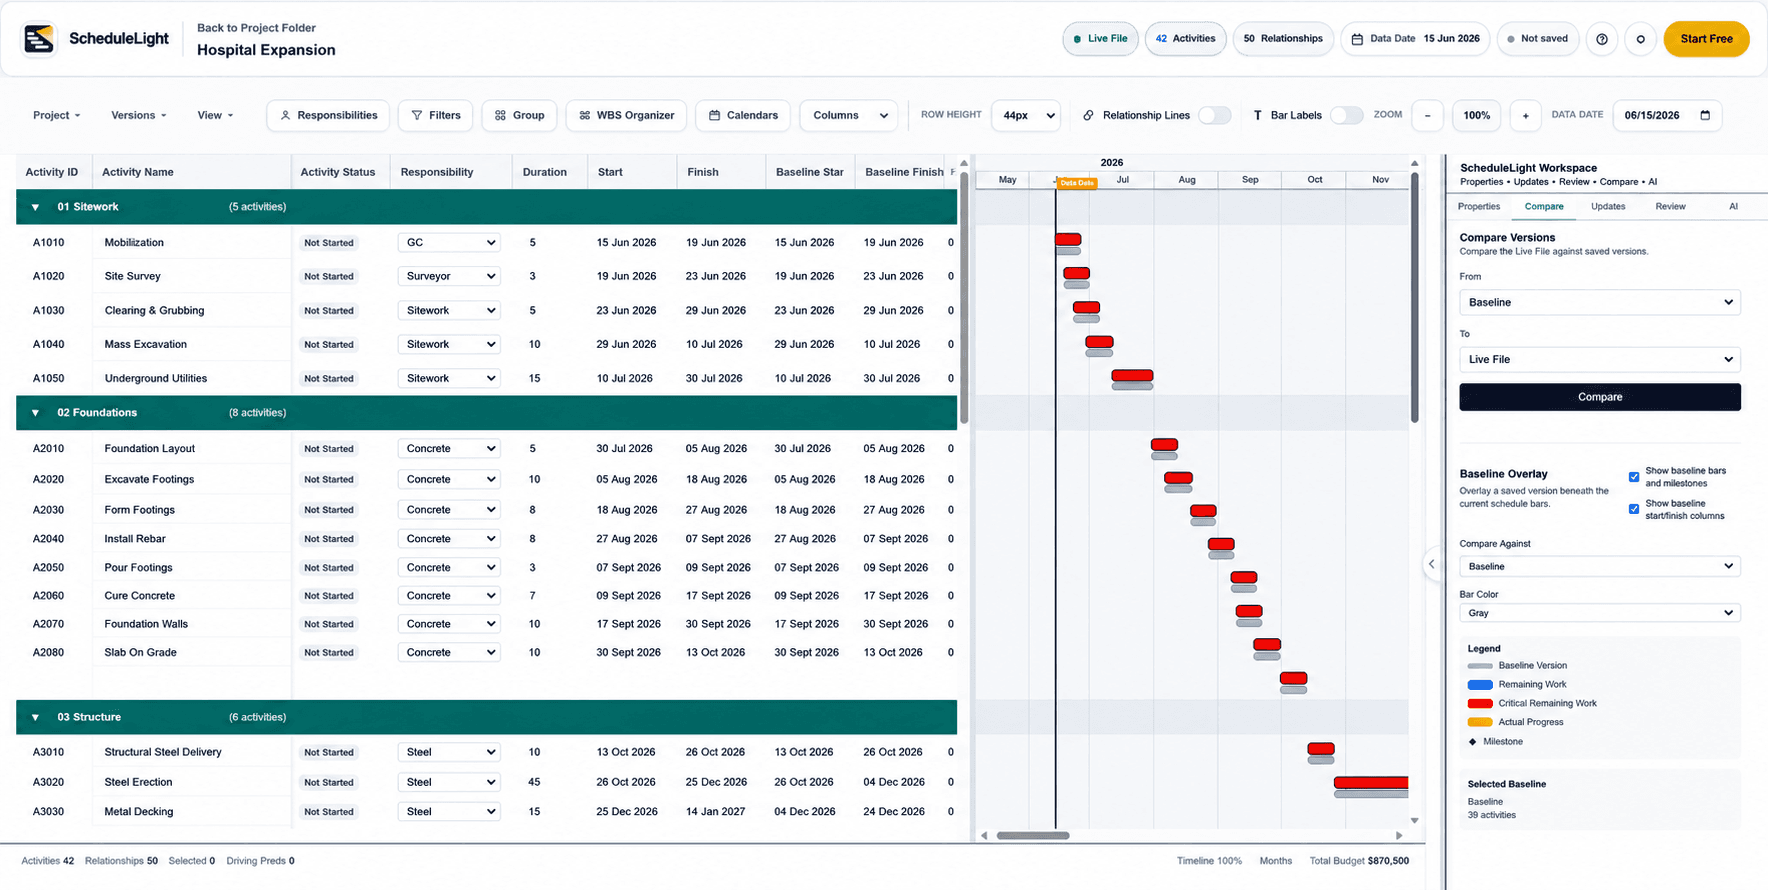
Task: Click the black Compare button
Action: point(1600,397)
